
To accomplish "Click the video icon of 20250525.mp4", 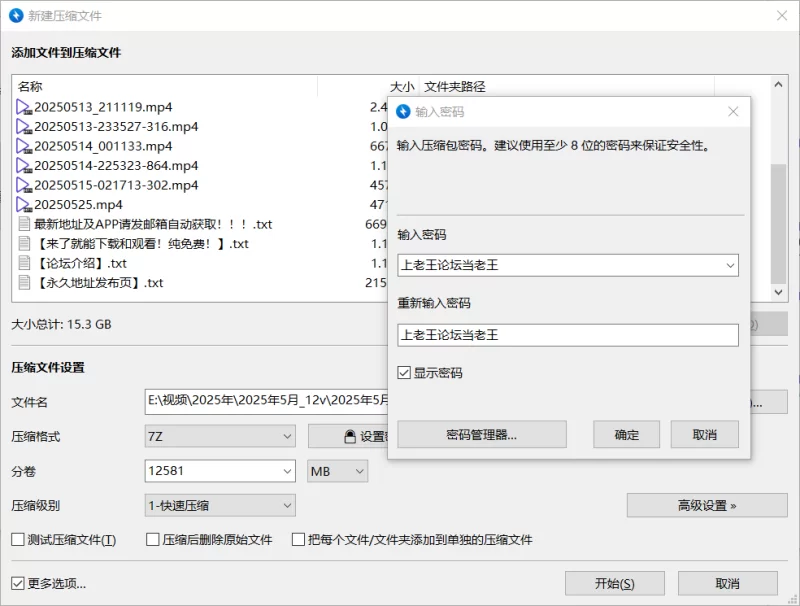I will [x=24, y=205].
